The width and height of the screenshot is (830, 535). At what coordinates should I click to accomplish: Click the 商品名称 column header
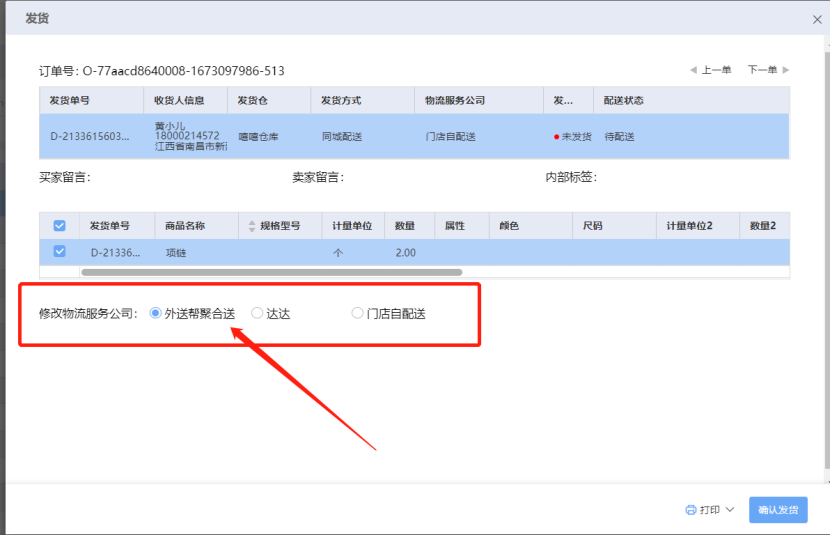(x=186, y=226)
